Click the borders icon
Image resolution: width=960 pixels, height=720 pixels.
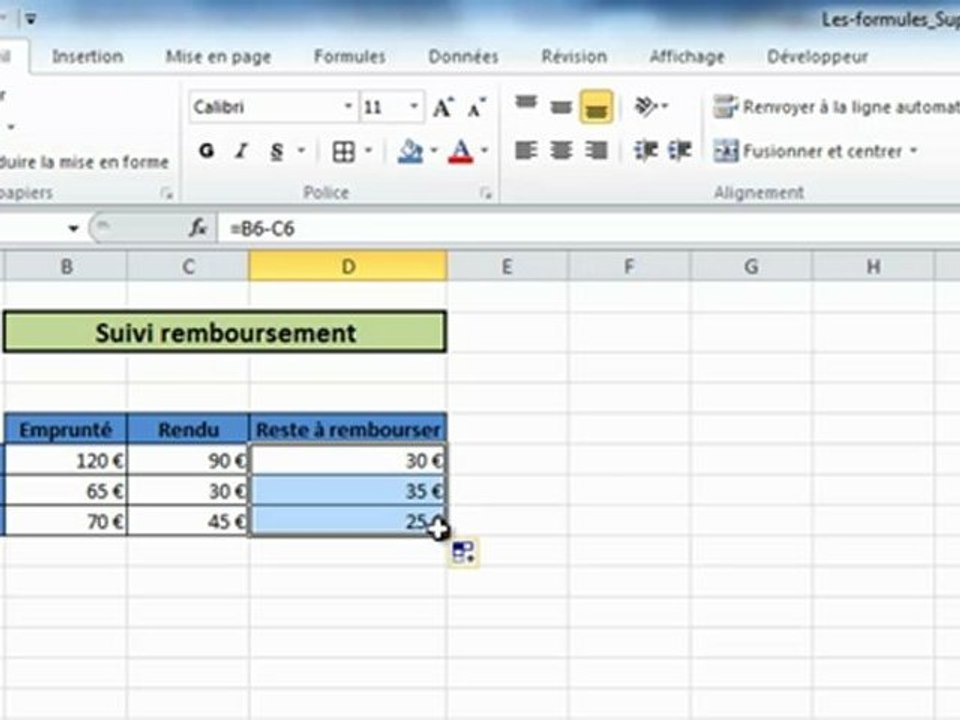pos(343,151)
